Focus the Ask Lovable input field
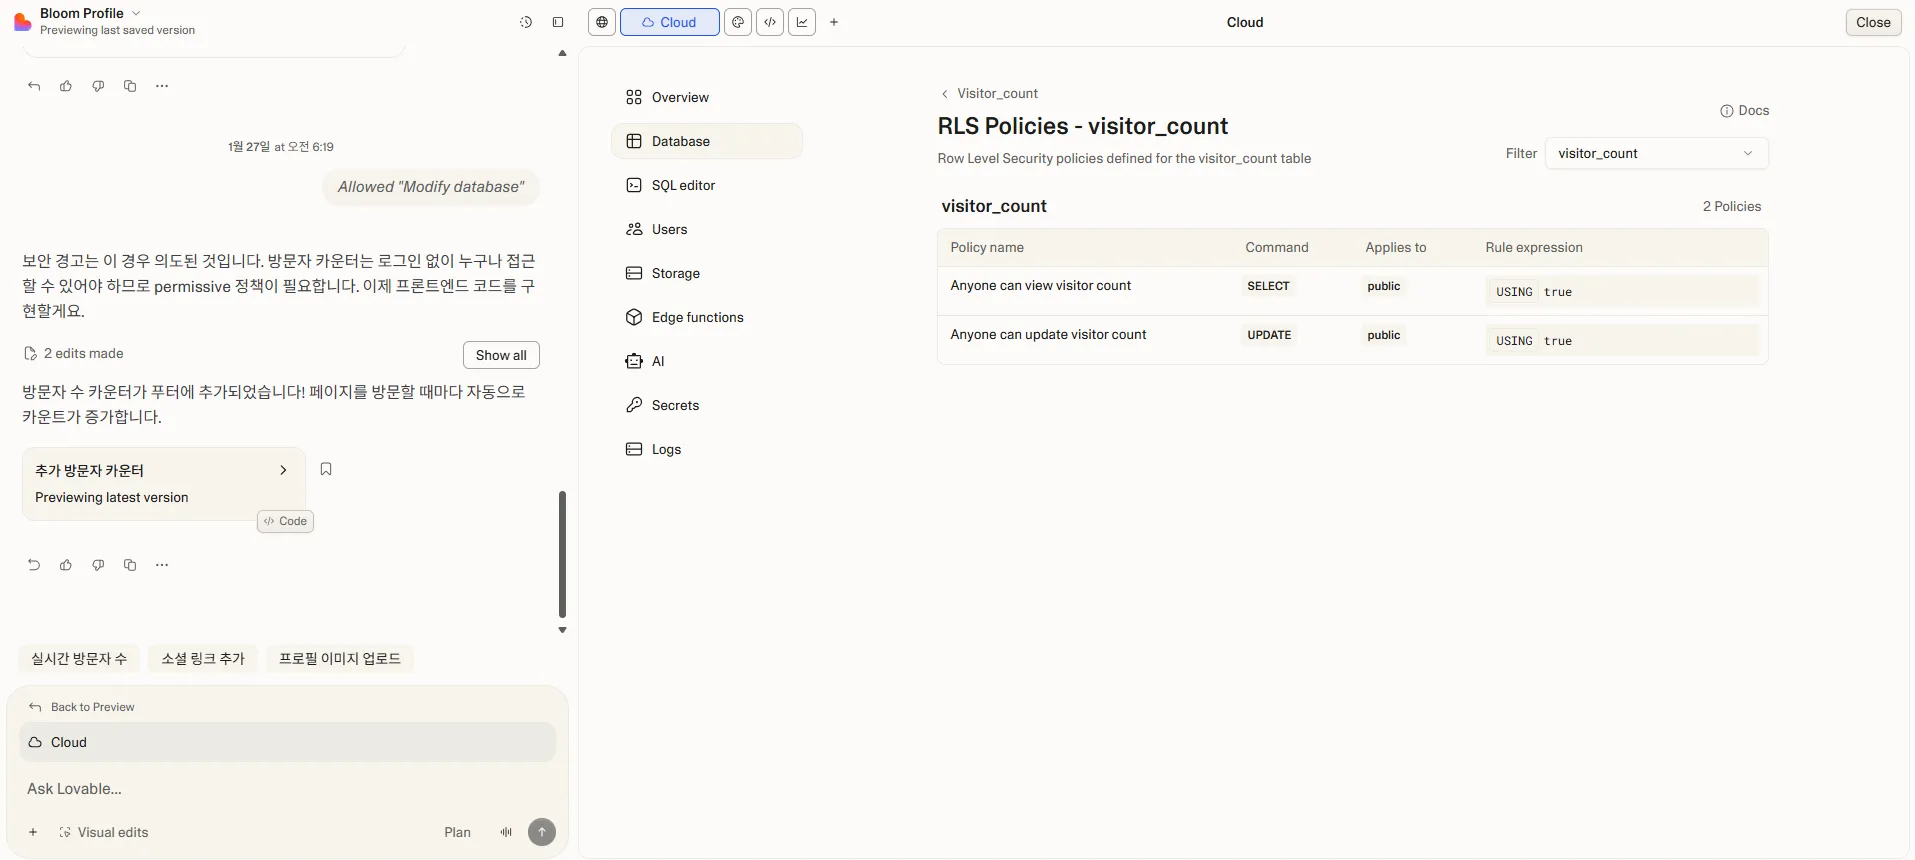 [x=287, y=789]
